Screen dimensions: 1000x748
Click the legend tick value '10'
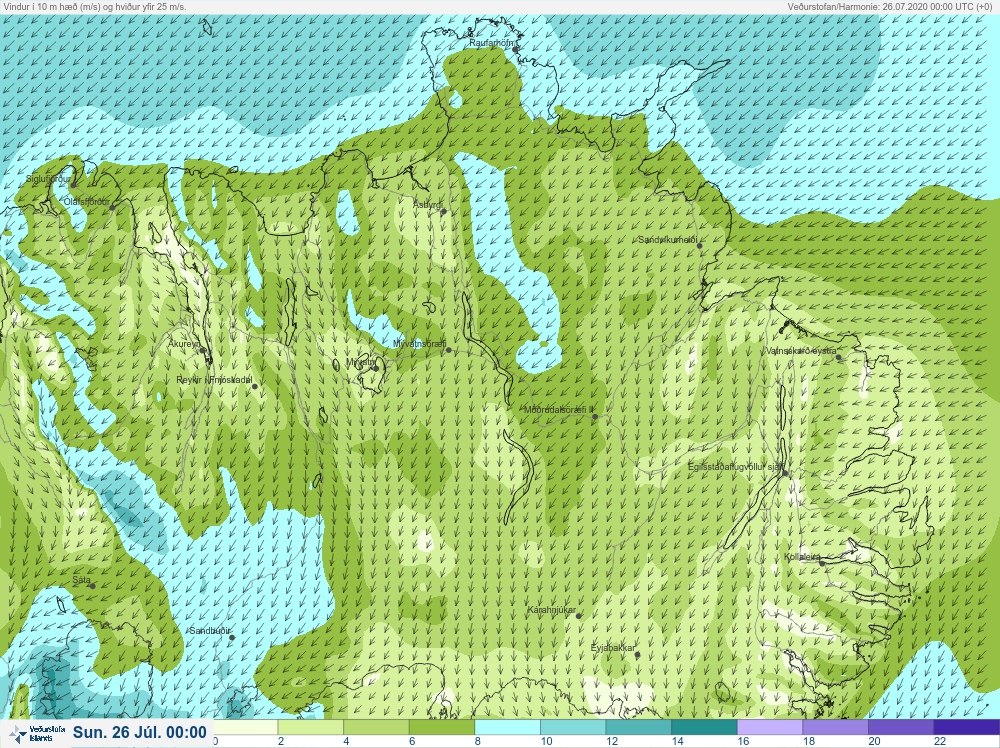point(547,741)
